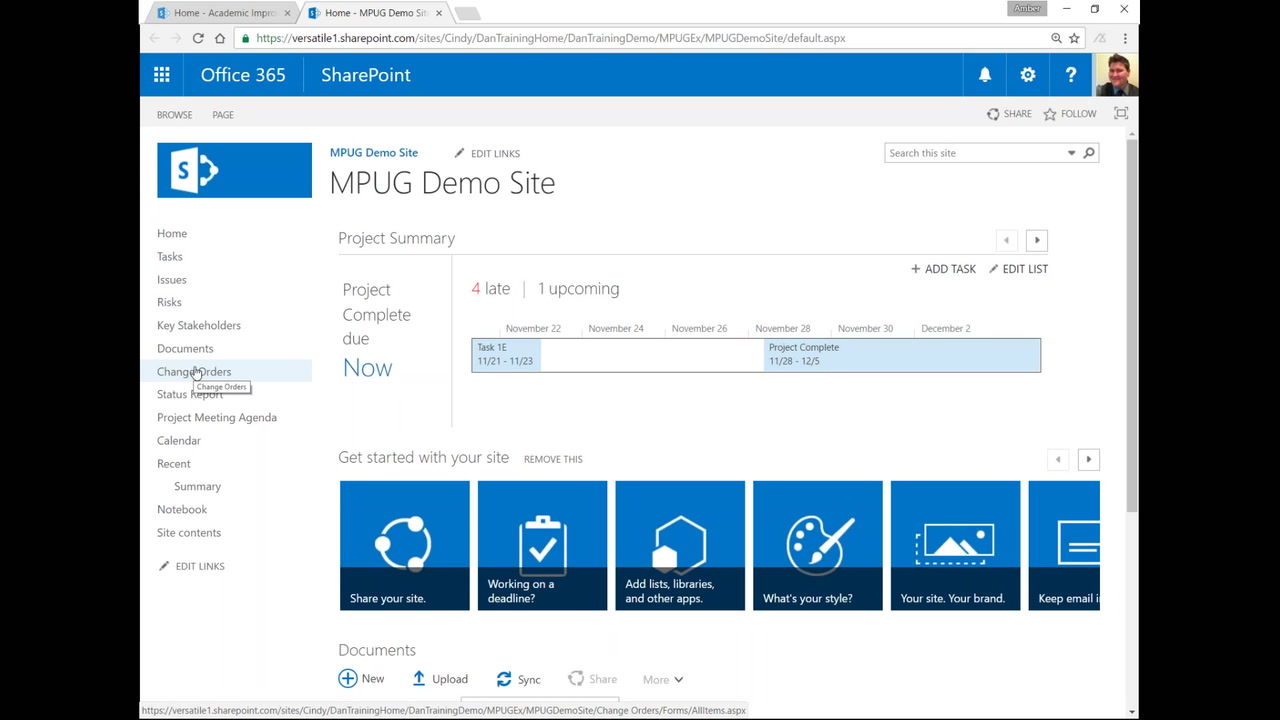Focus the Search this site box

coord(975,153)
